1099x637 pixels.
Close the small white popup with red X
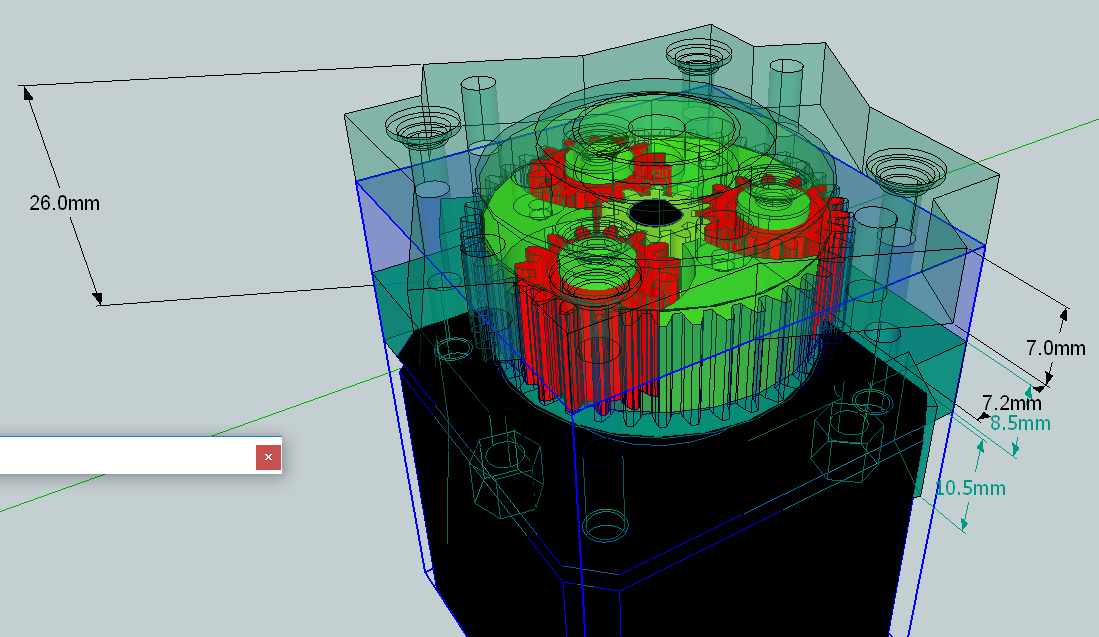click(x=268, y=457)
